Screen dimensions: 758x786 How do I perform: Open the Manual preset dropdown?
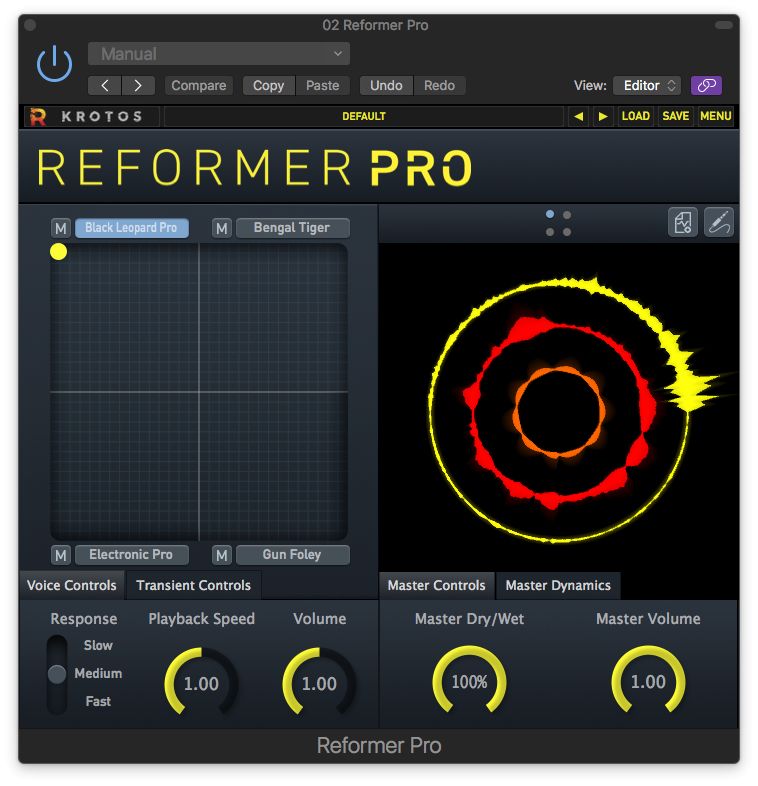click(x=219, y=54)
